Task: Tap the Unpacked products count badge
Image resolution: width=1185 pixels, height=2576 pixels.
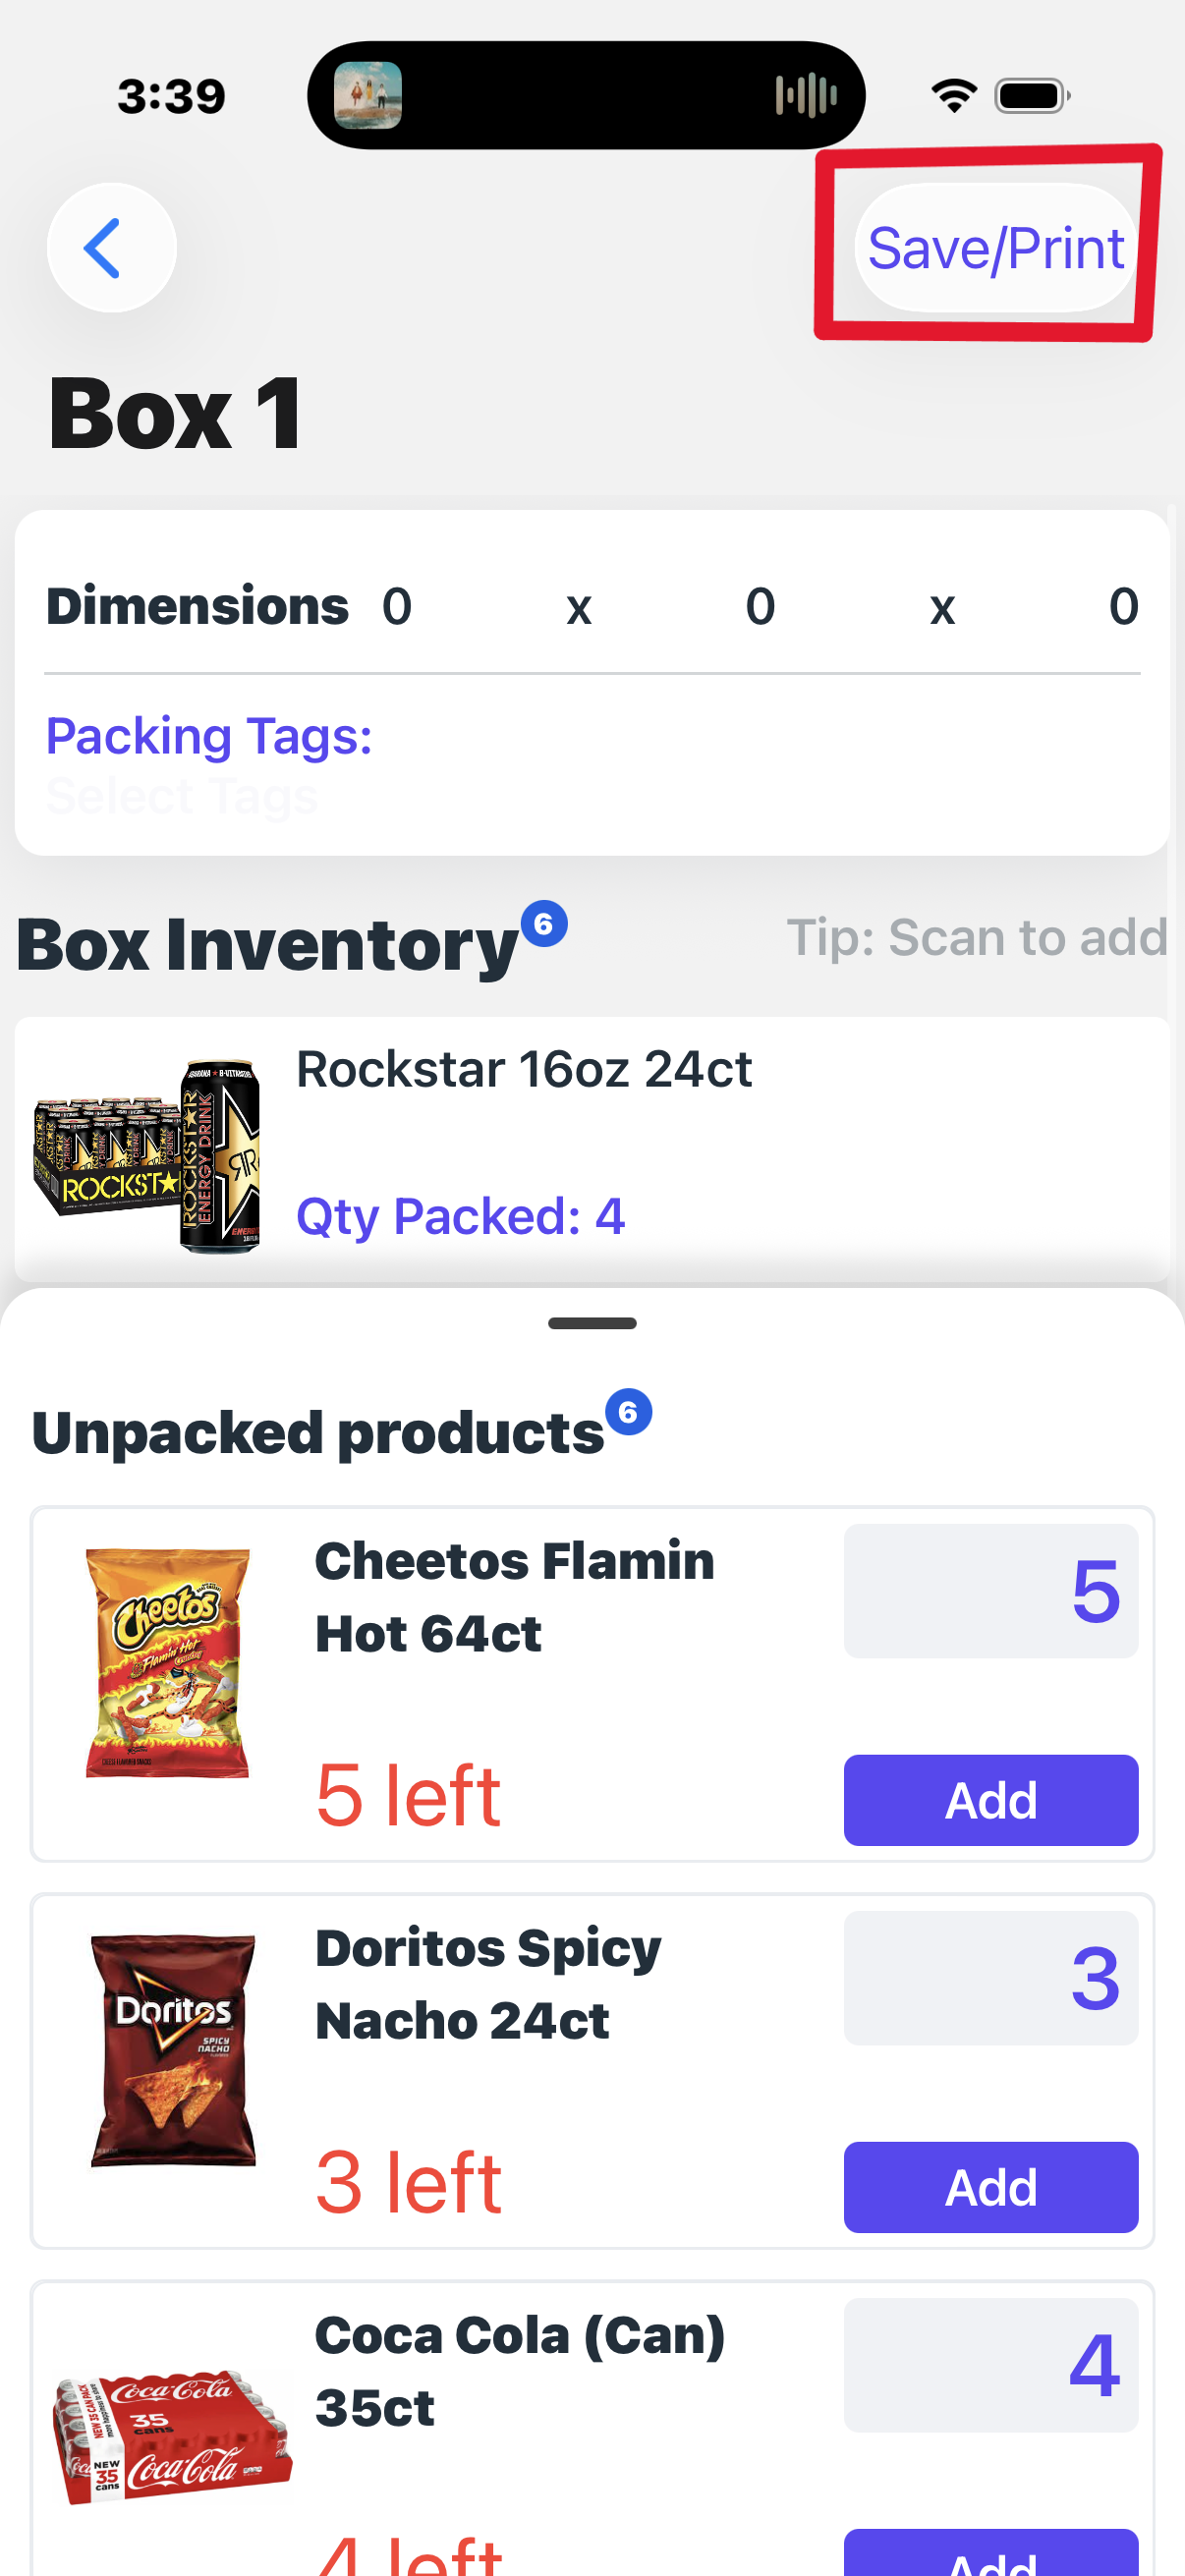Action: [628, 1412]
